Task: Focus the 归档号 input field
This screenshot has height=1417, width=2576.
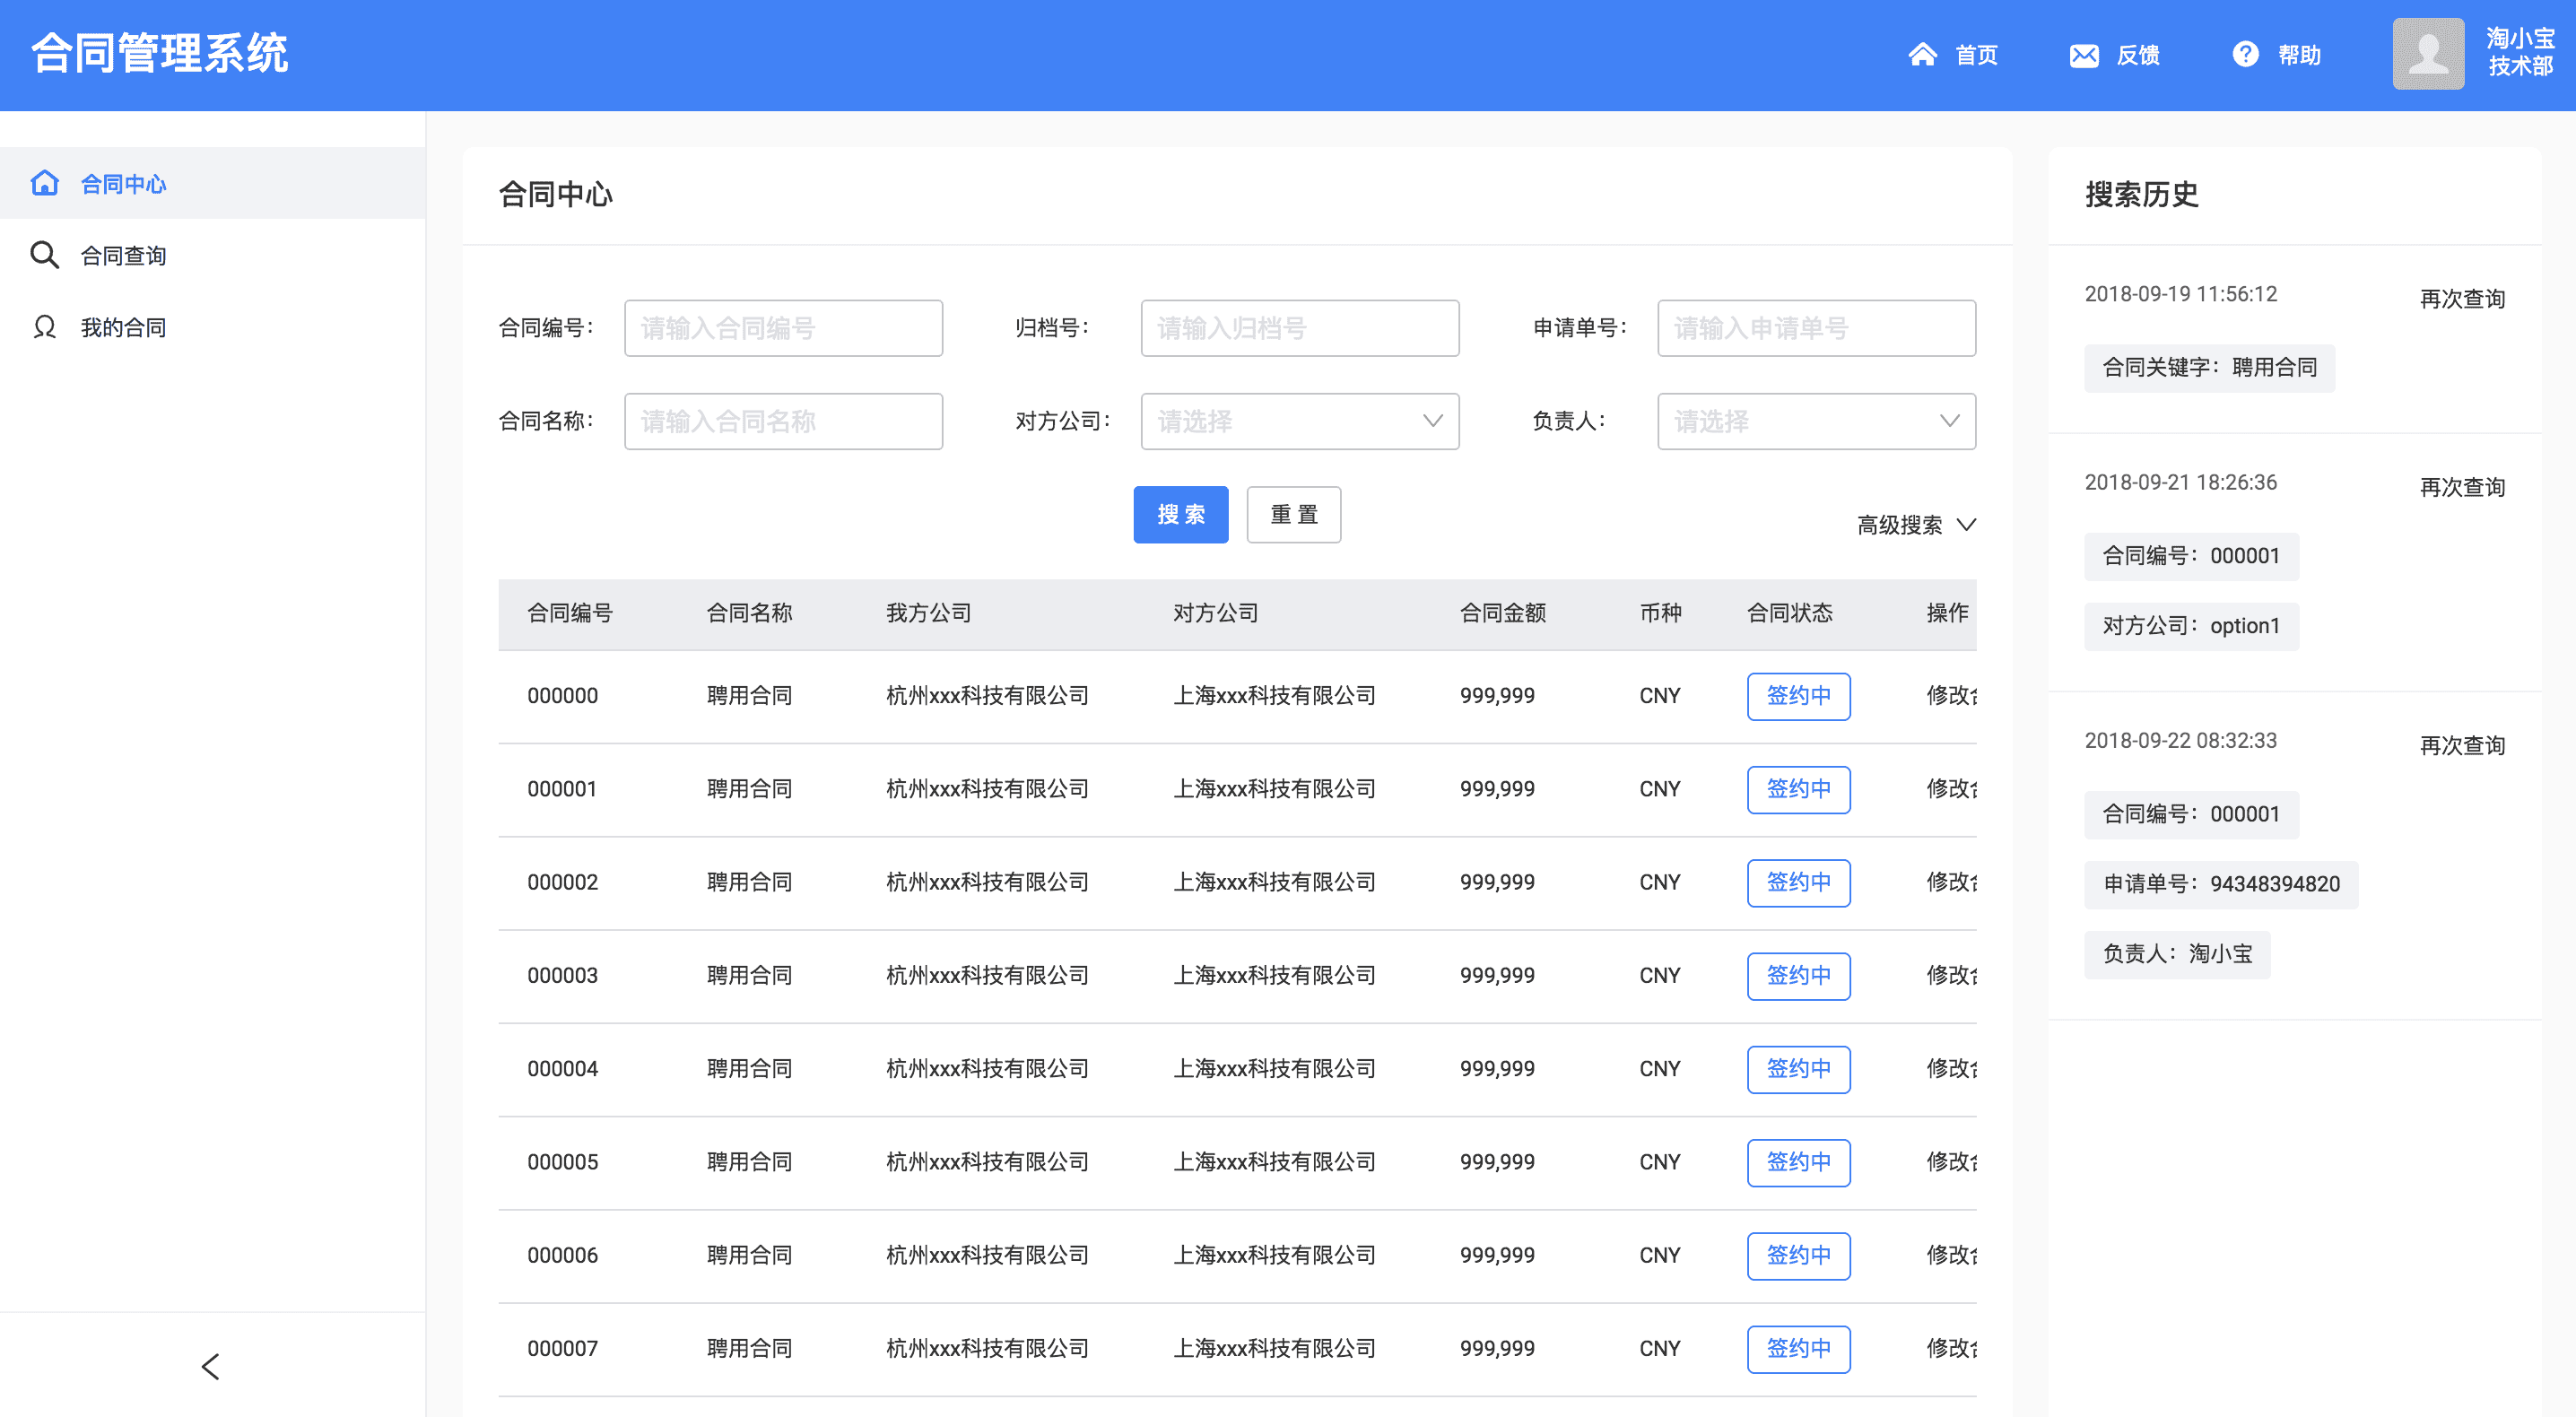Action: tap(1300, 328)
